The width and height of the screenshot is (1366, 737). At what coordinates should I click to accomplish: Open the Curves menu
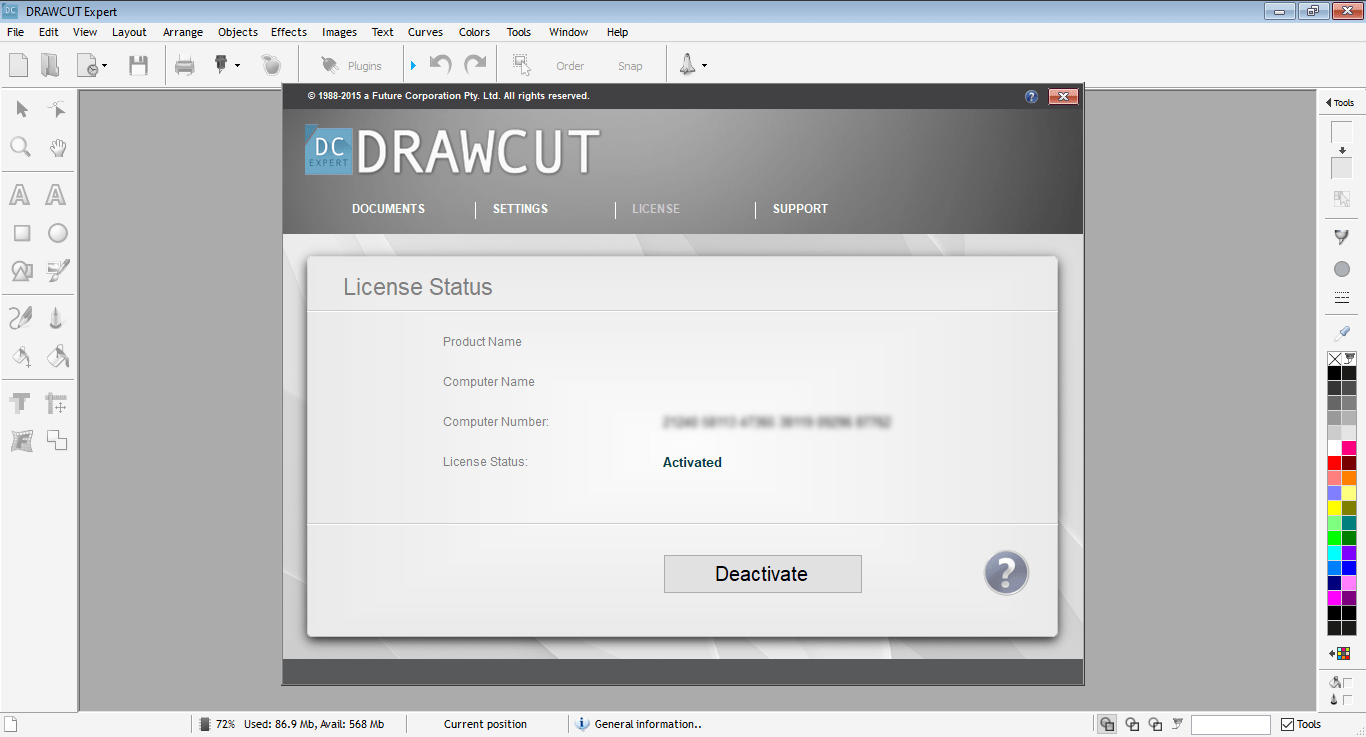coord(425,32)
